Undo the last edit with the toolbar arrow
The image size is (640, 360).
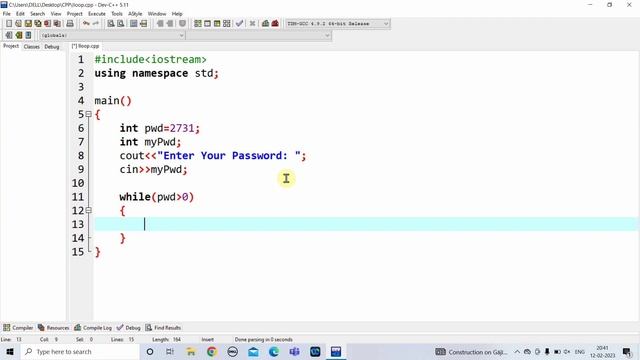pos(86,24)
